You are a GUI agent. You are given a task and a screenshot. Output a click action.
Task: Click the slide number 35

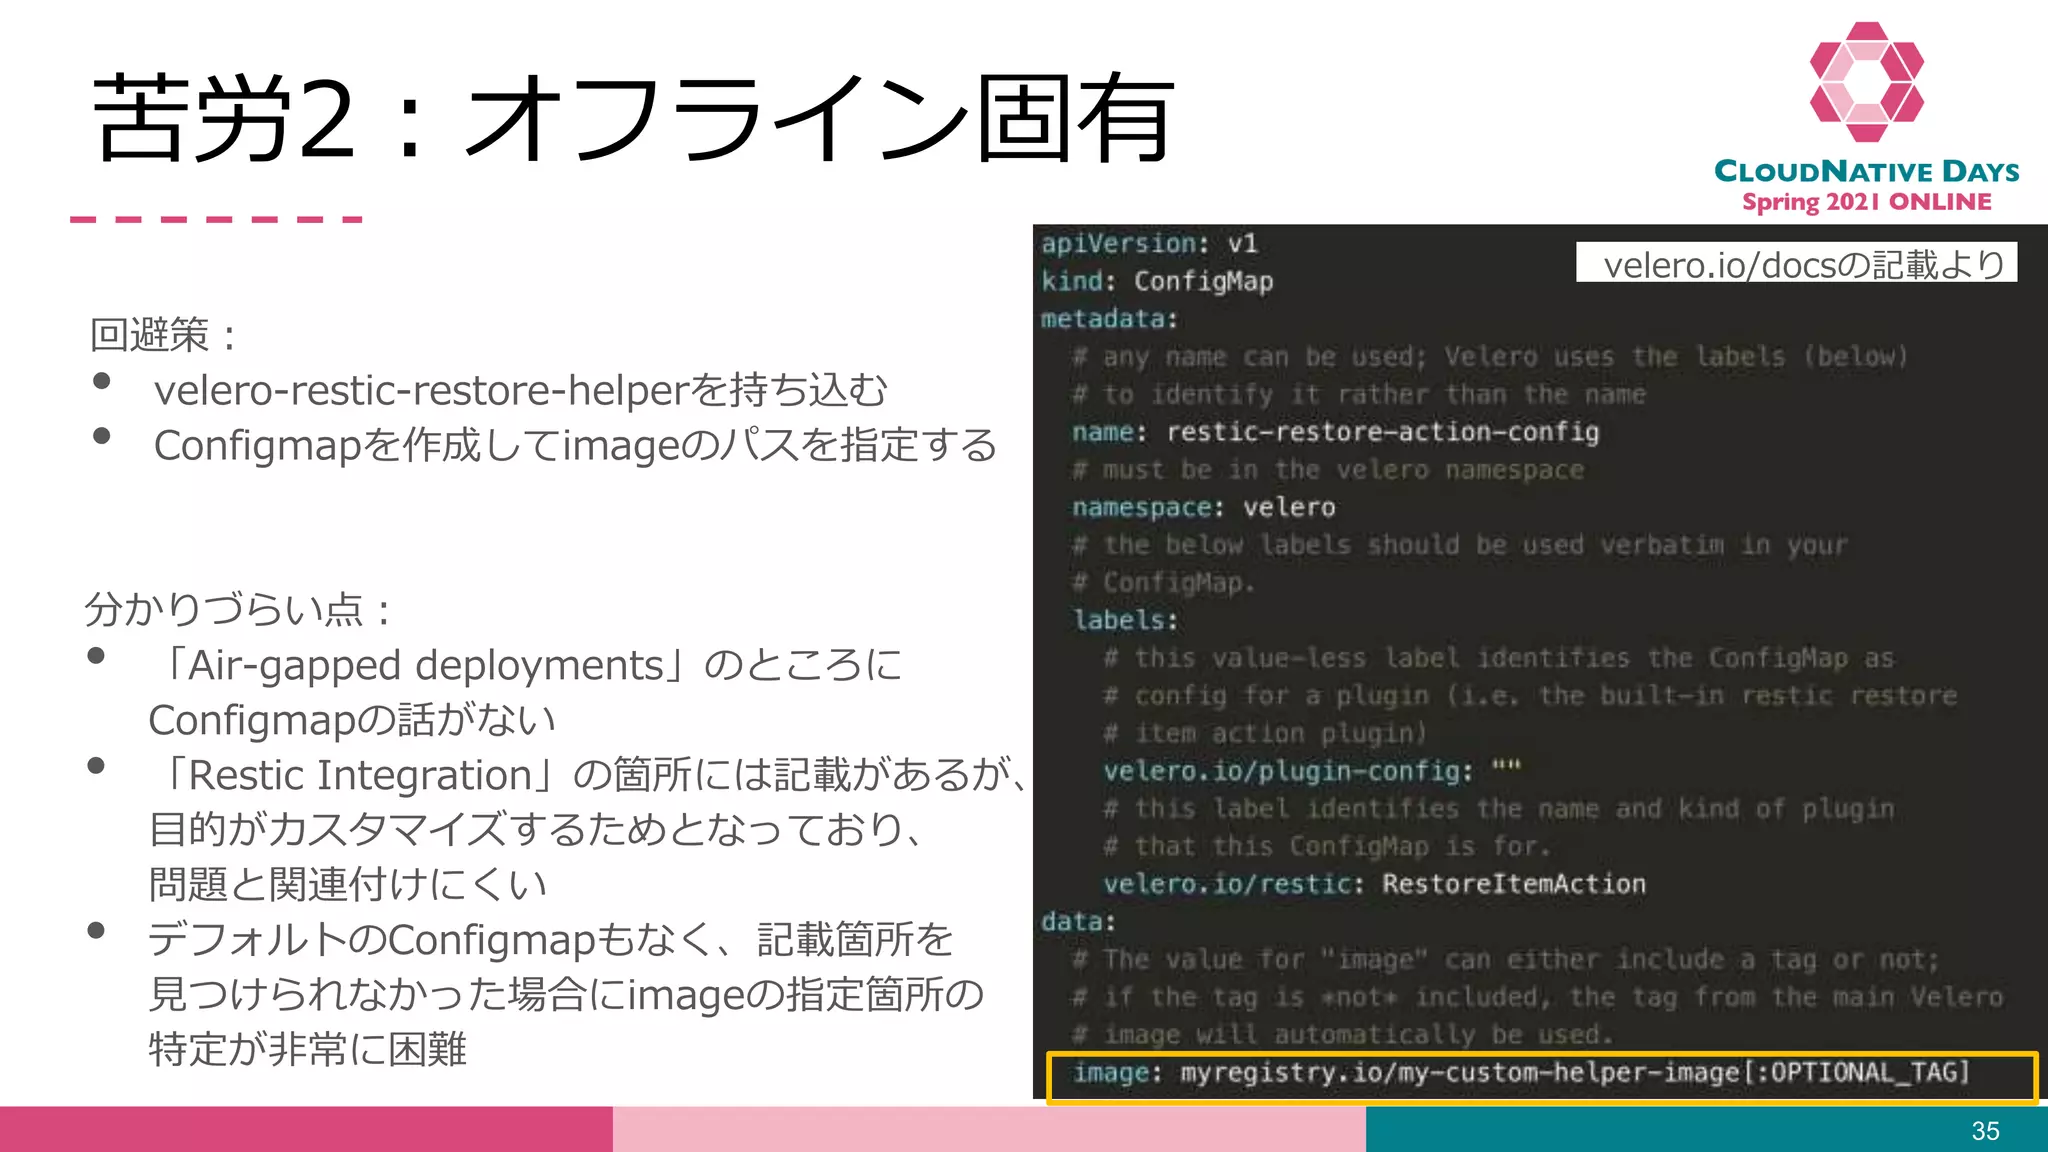point(1985,1130)
